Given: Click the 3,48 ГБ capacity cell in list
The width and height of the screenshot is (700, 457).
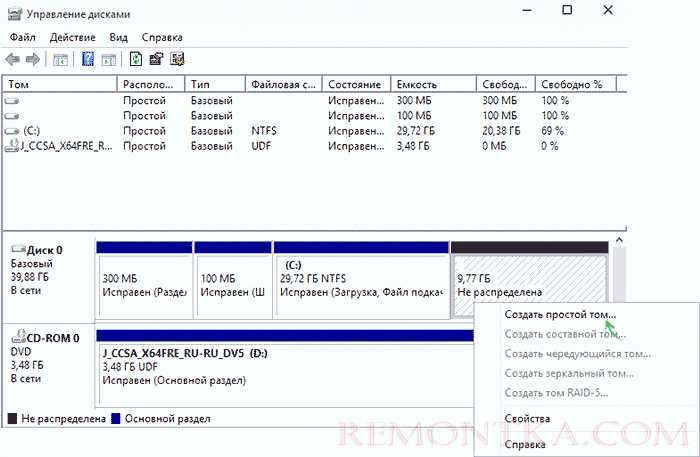Looking at the screenshot, I should coord(413,146).
